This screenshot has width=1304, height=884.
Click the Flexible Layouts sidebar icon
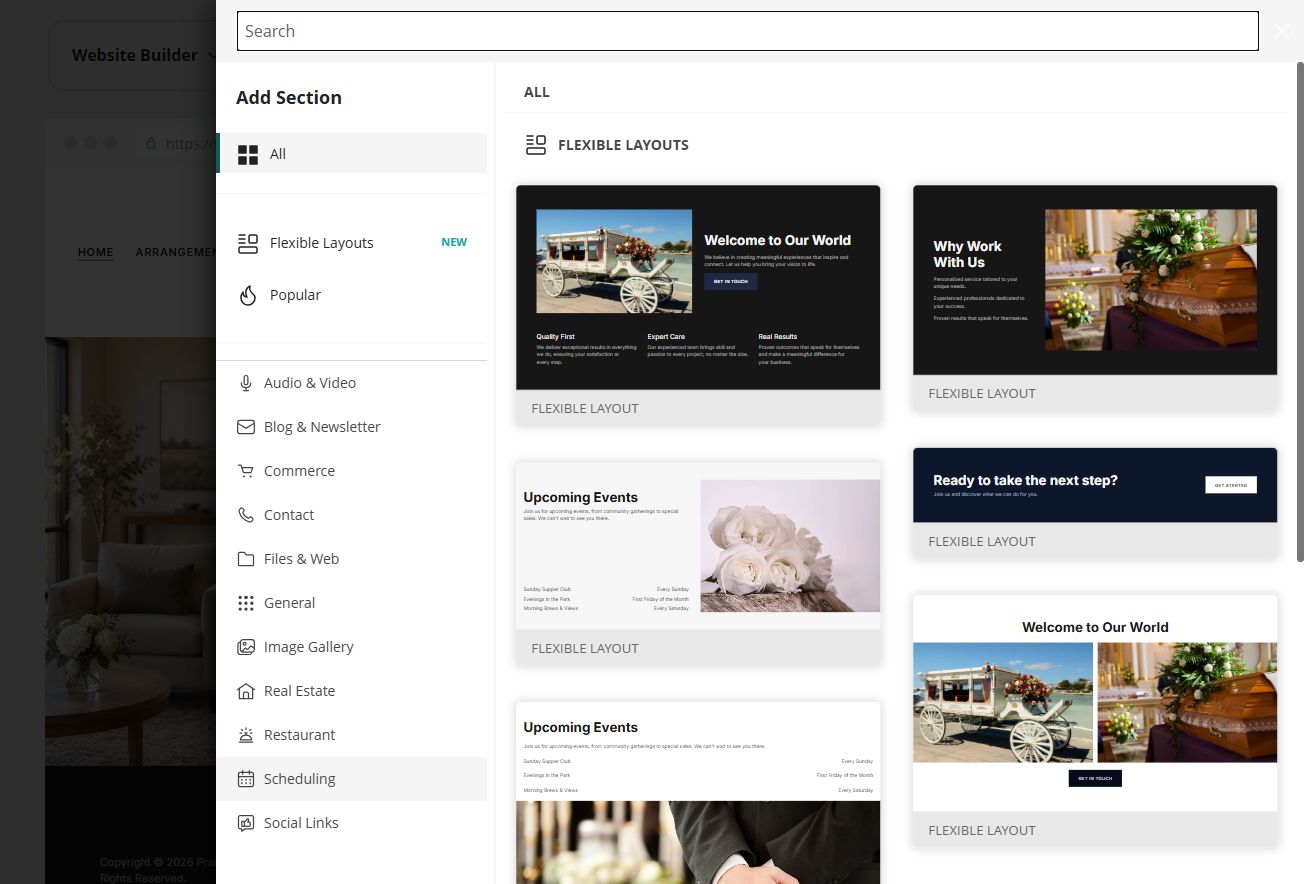pos(247,243)
